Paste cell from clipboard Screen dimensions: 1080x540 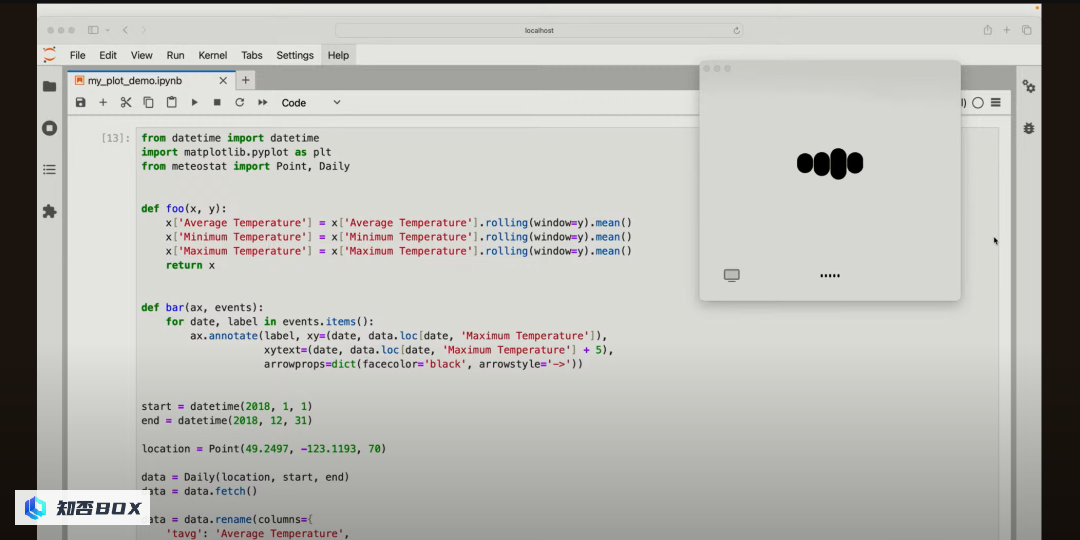(172, 103)
